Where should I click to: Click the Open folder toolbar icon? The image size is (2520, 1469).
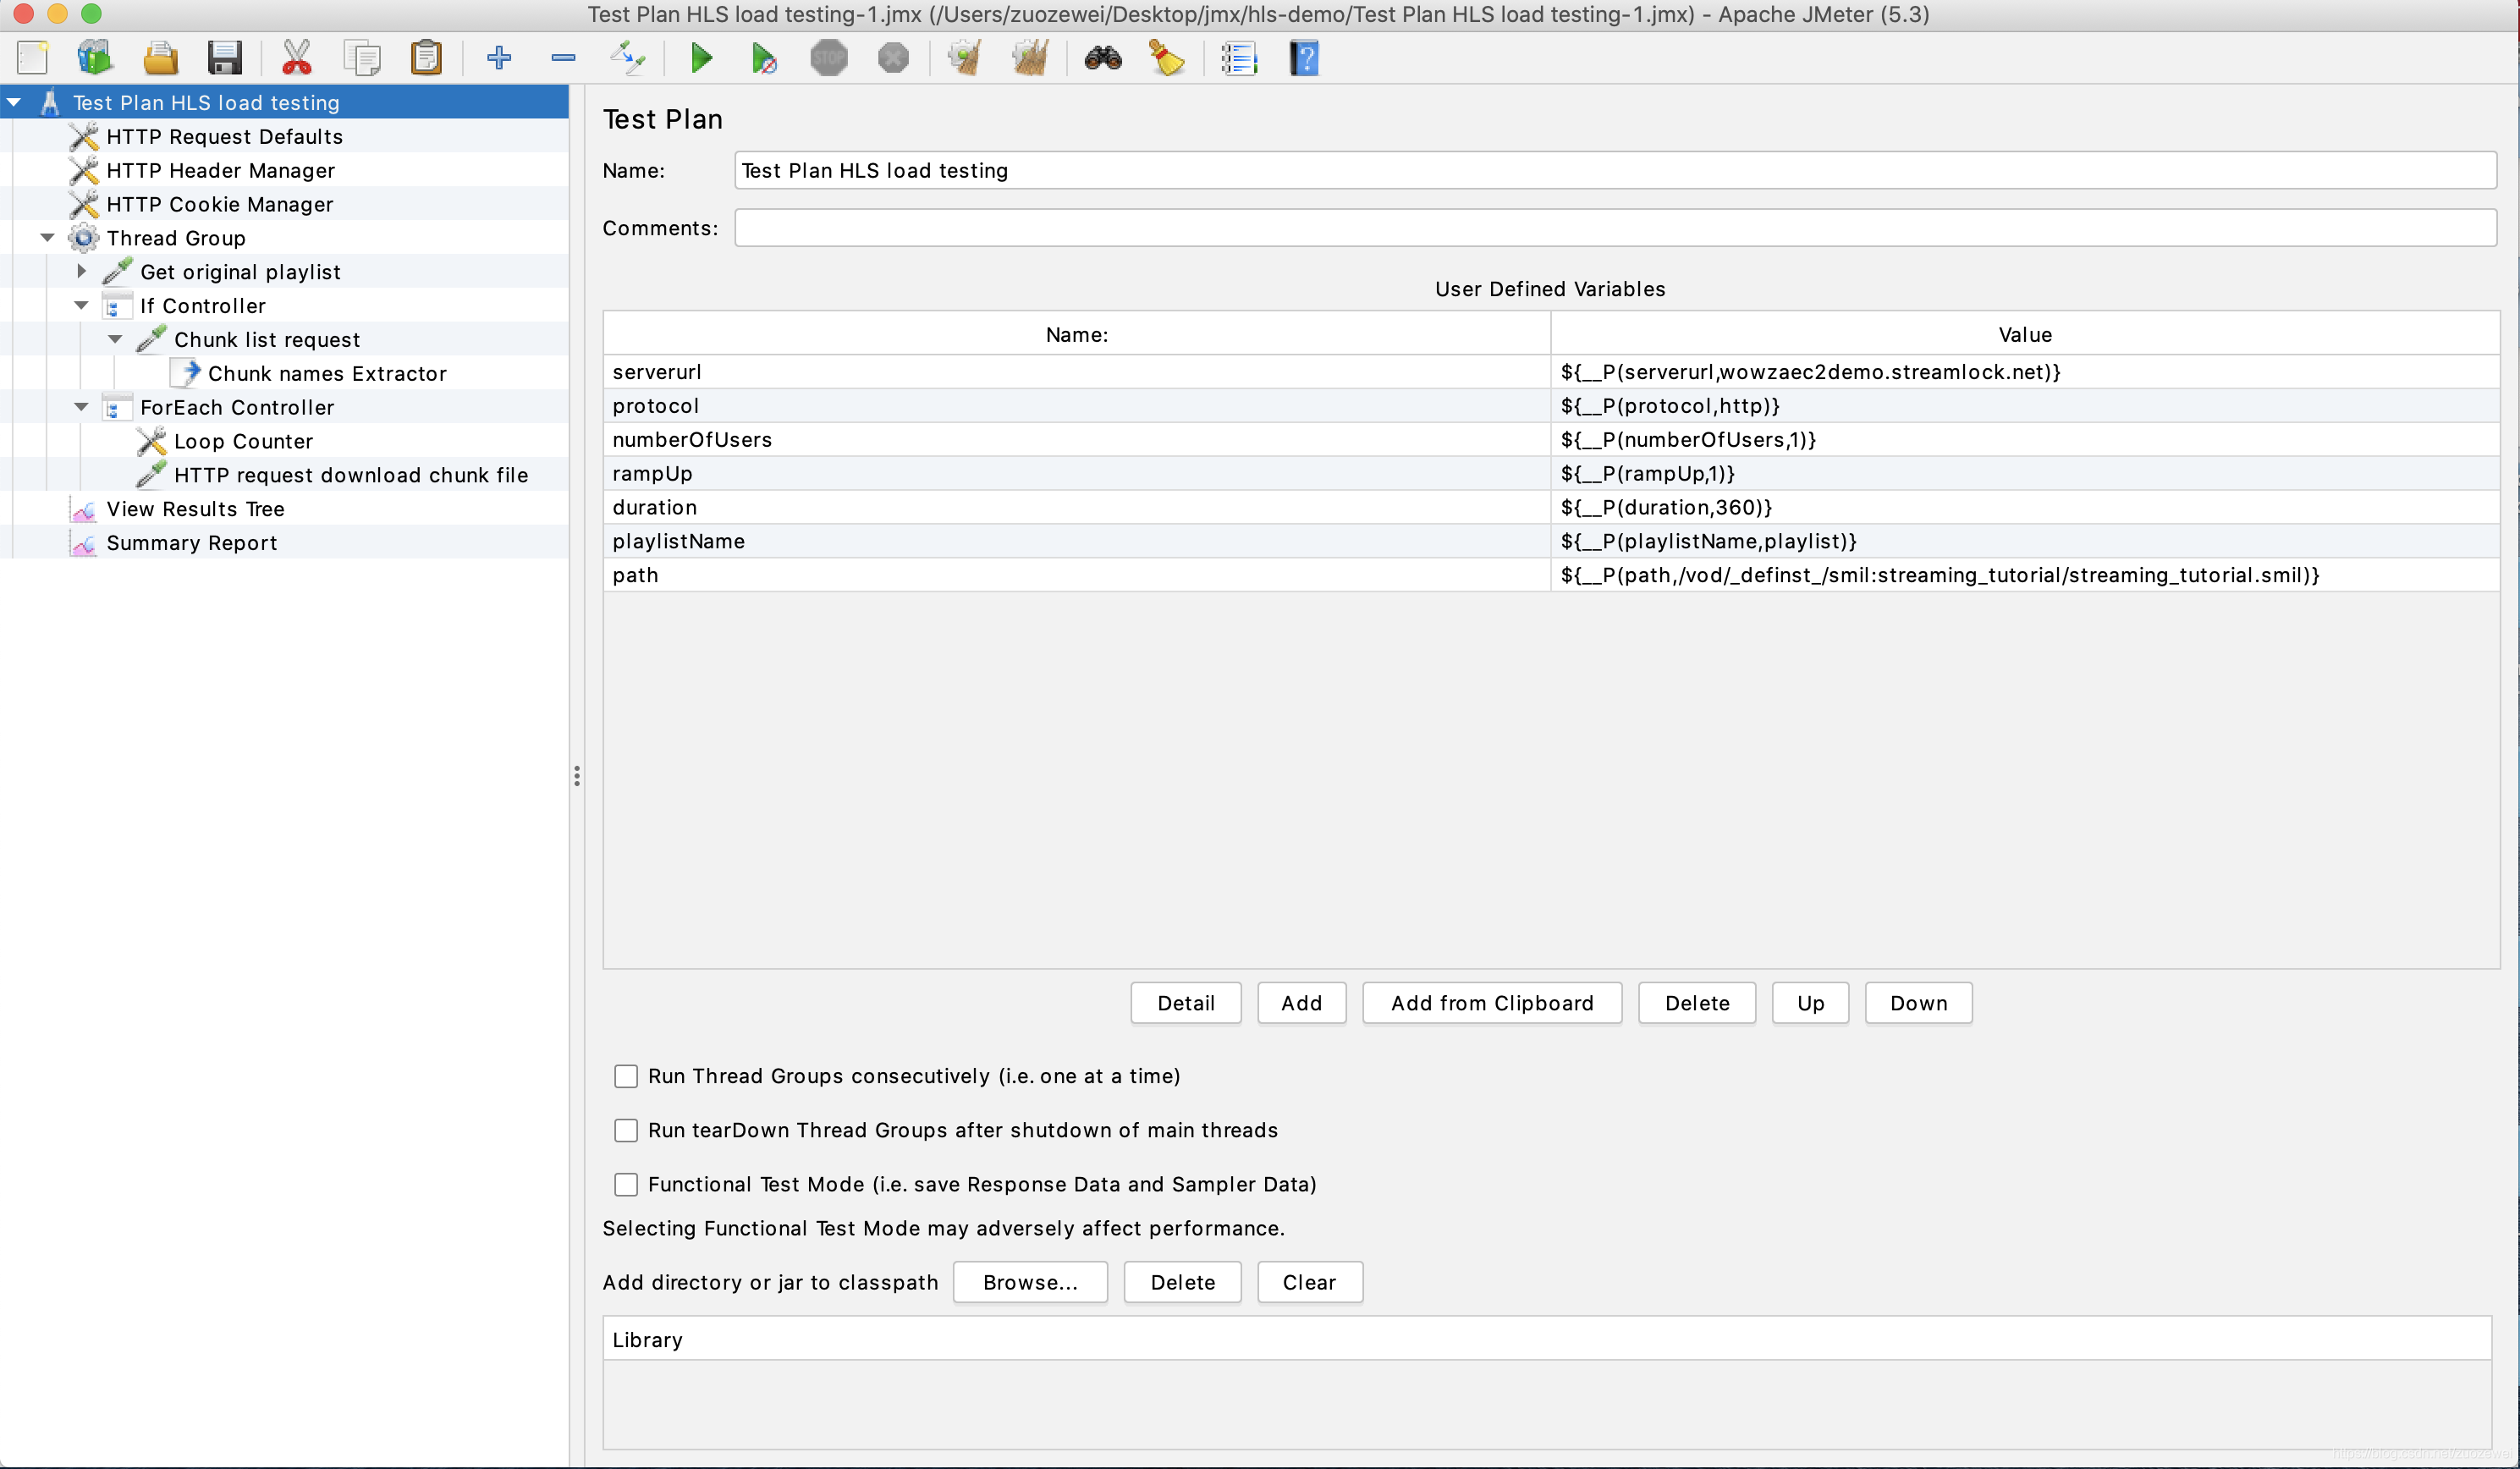[x=160, y=58]
